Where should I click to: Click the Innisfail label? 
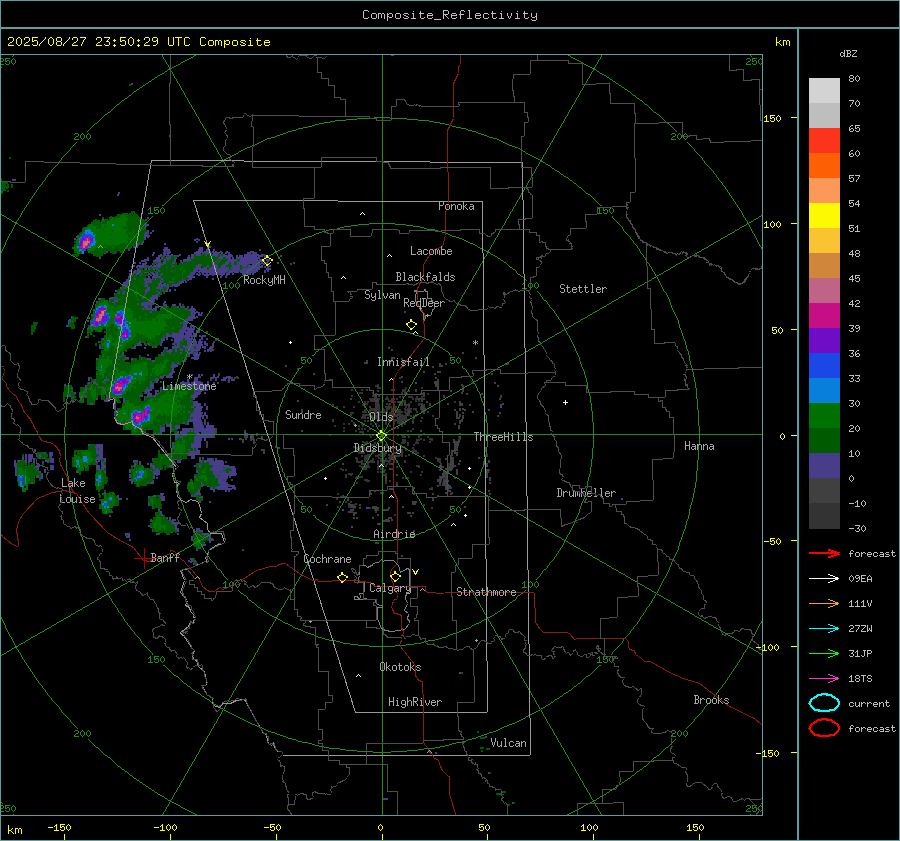tap(403, 362)
